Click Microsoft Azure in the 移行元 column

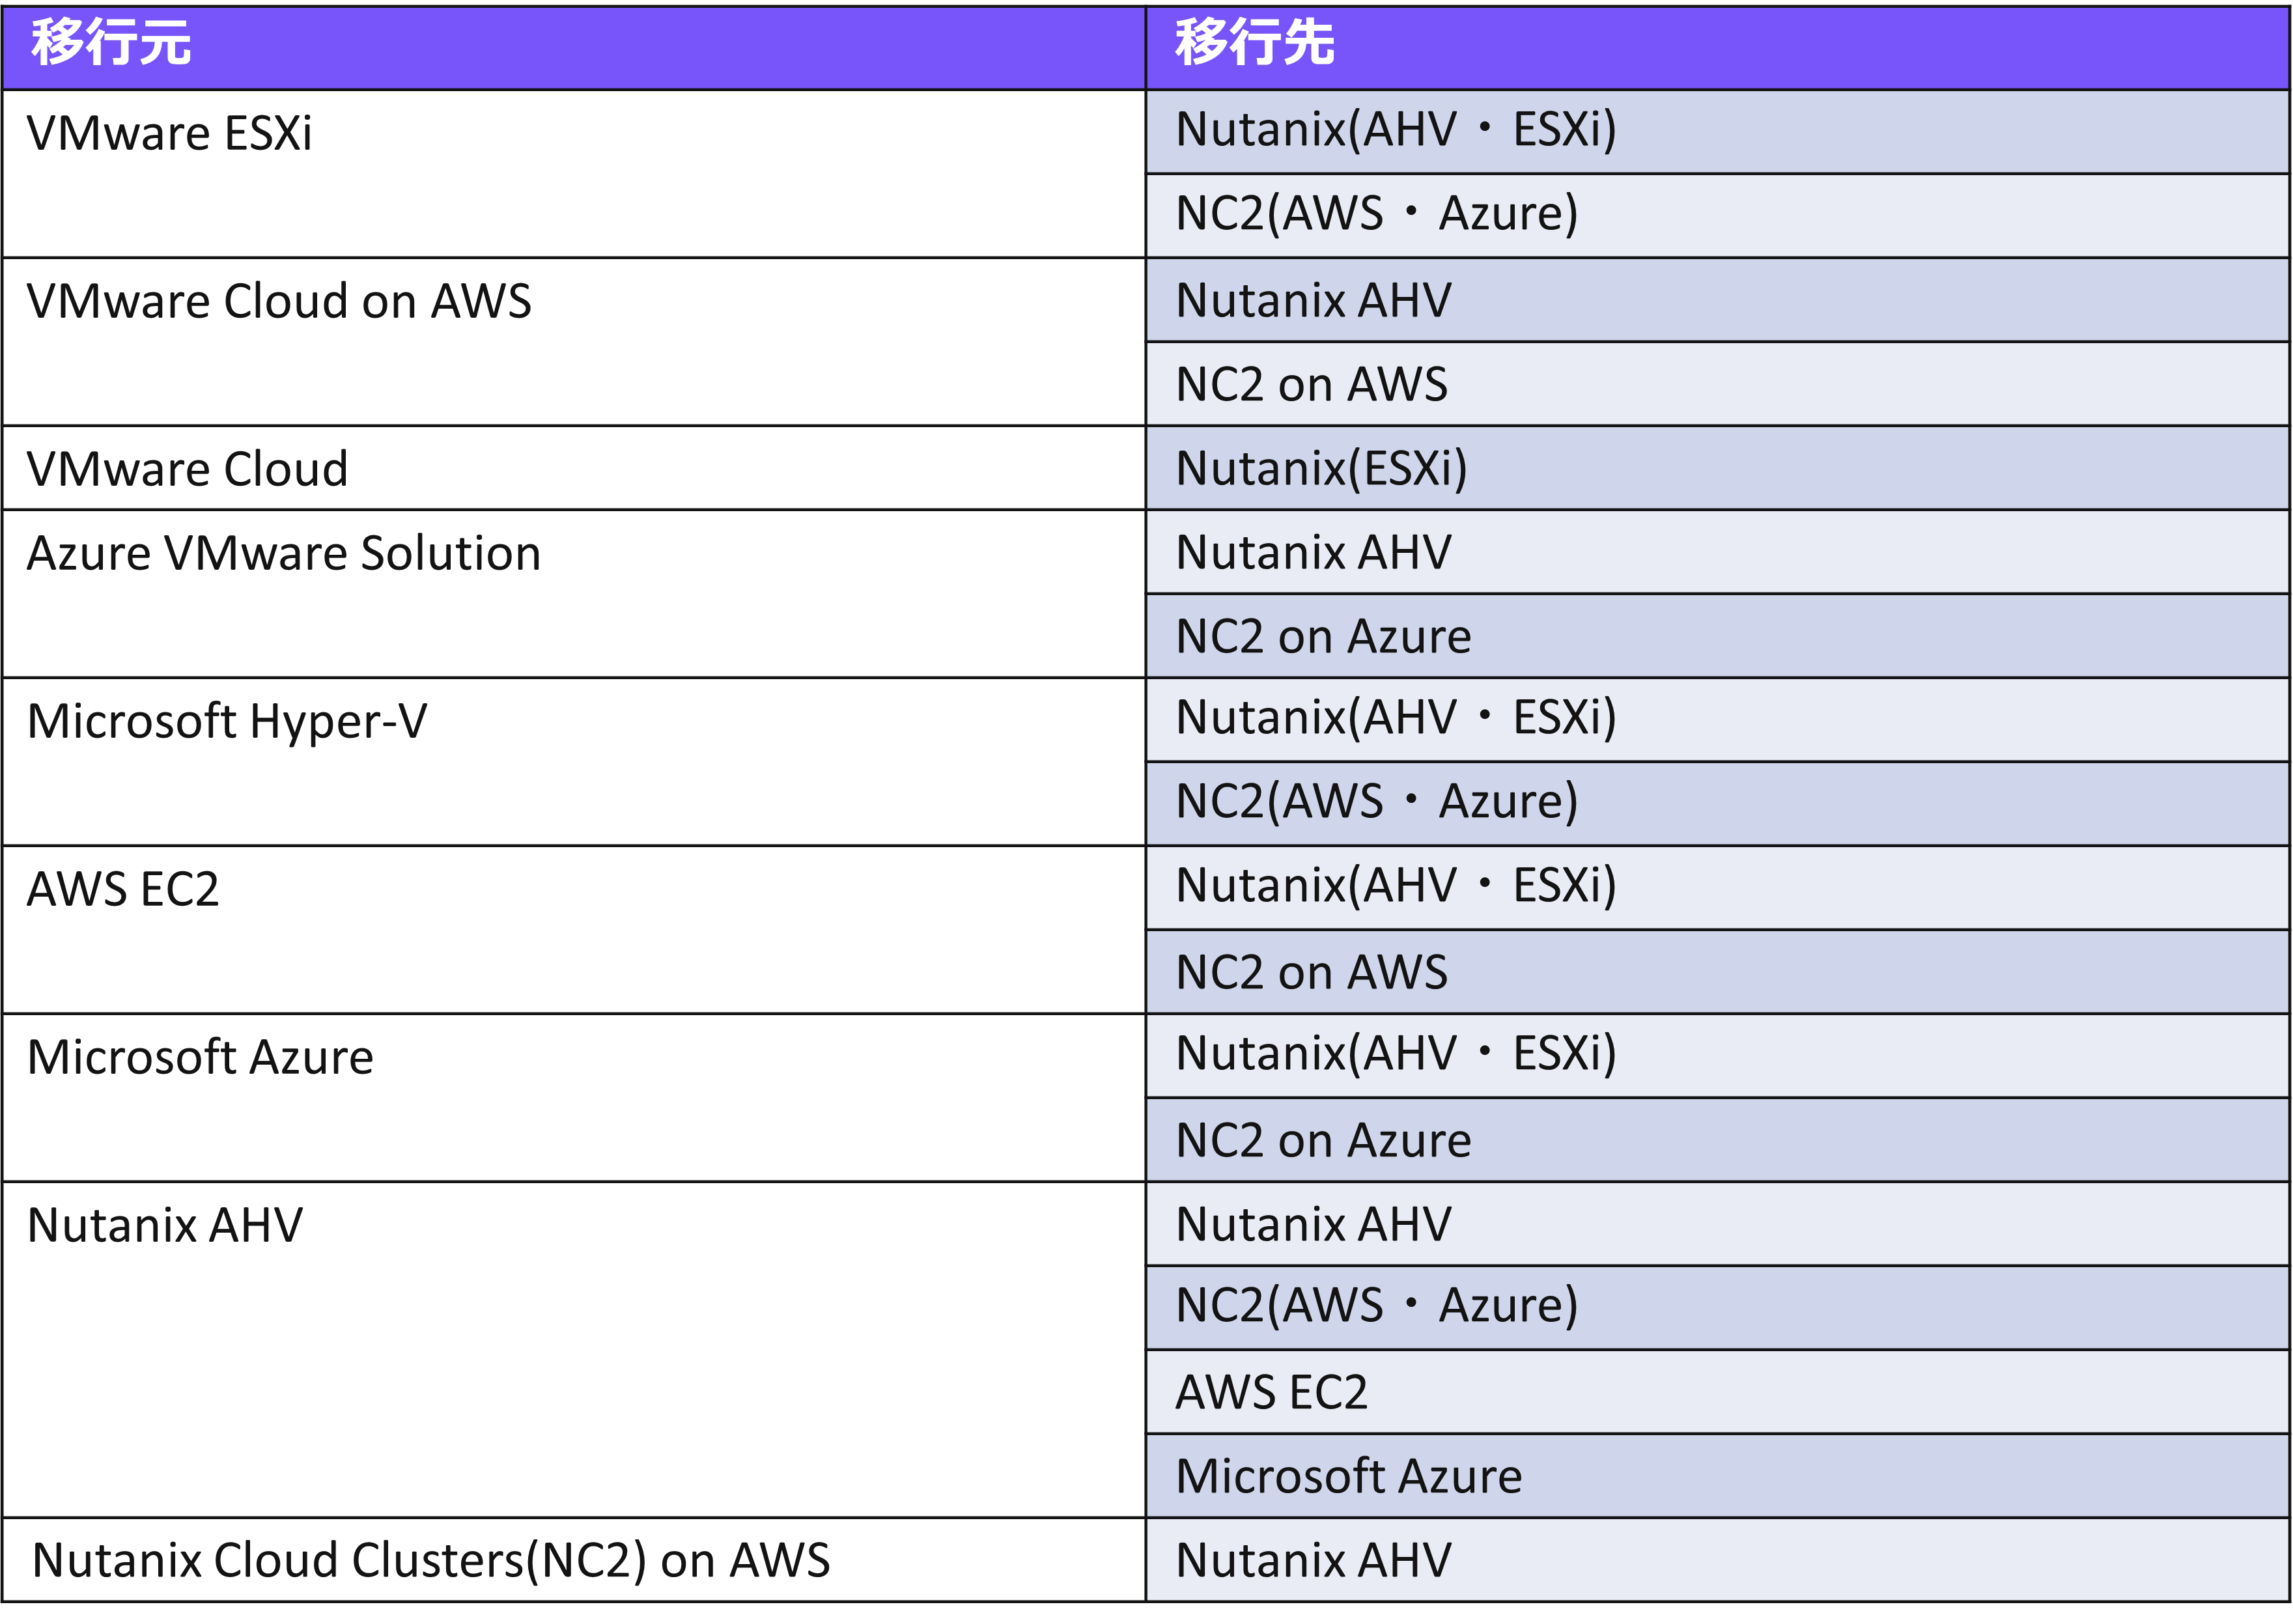pos(200,1058)
